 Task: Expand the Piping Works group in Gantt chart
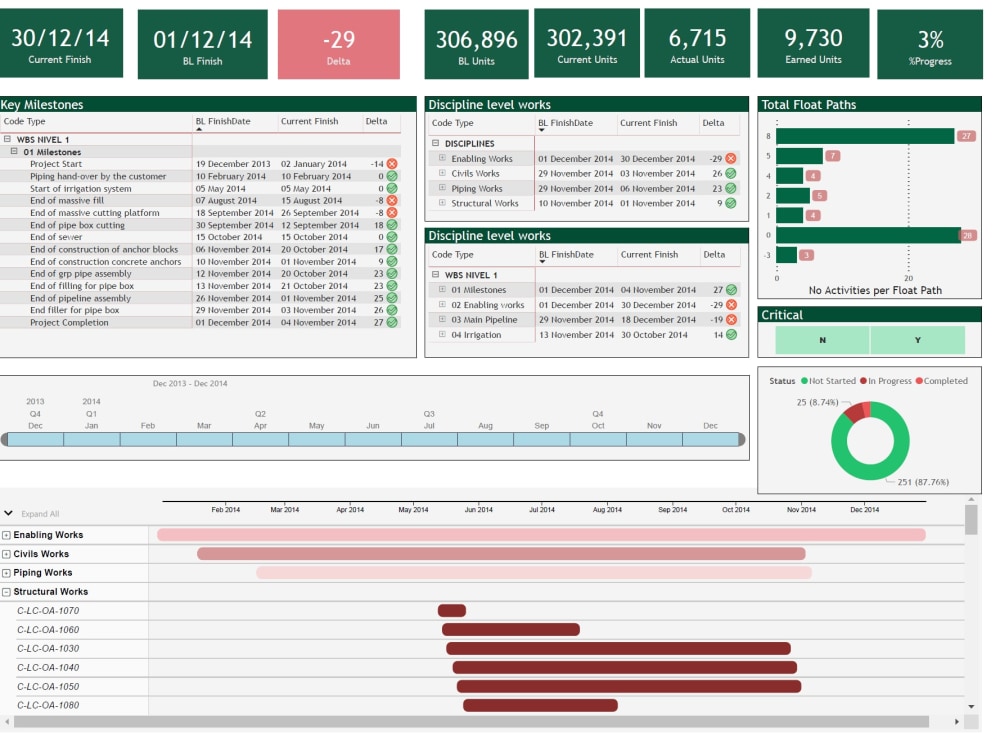[x=6, y=573]
